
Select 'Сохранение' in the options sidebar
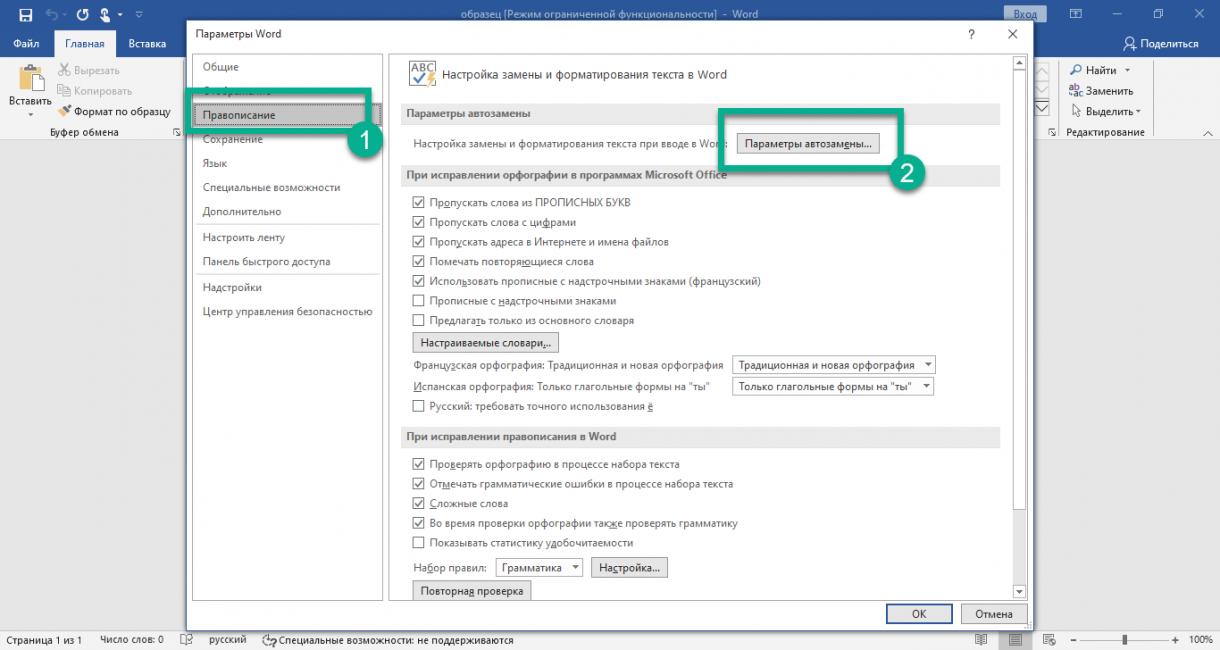click(x=232, y=139)
